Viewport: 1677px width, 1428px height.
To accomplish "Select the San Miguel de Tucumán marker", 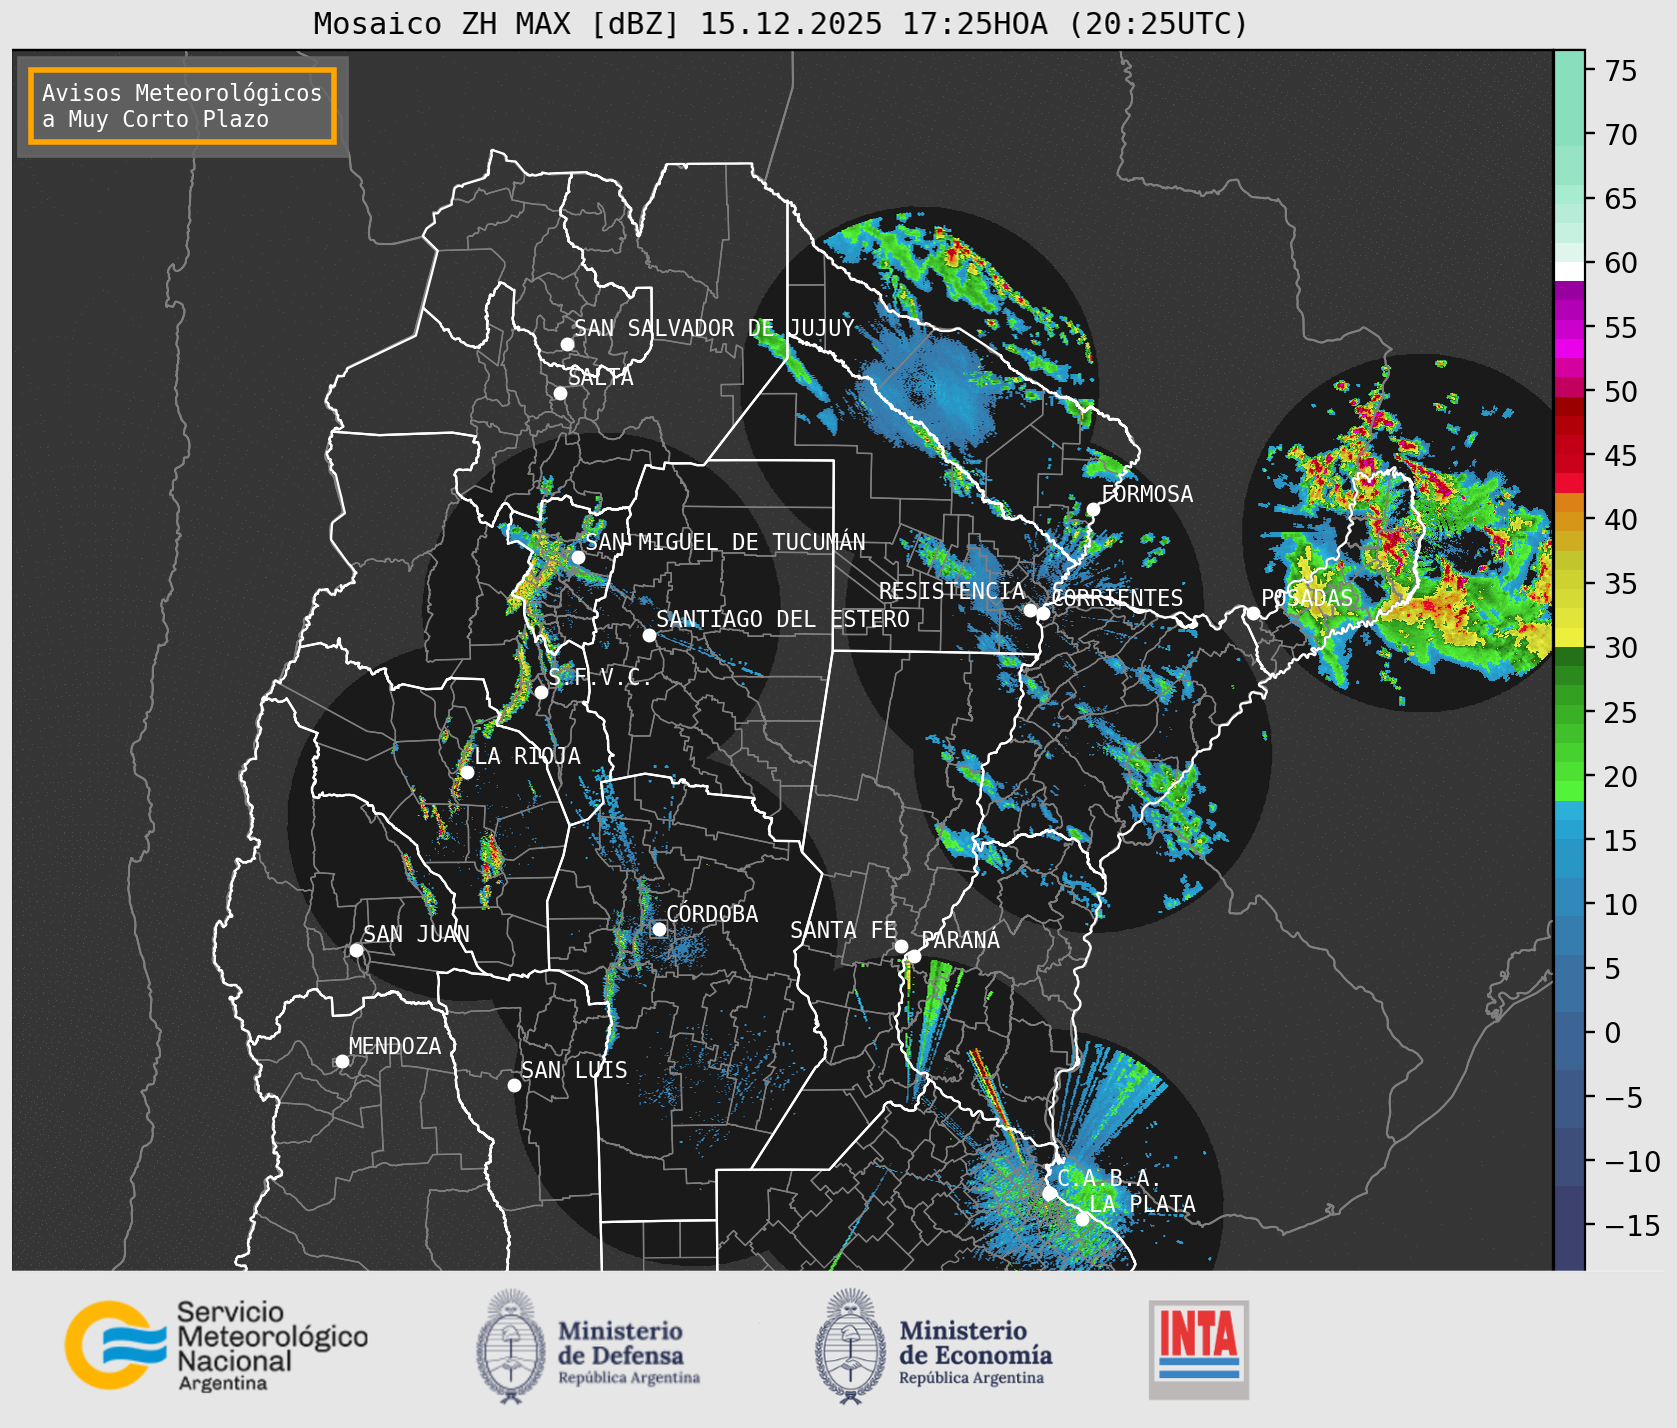I will (578, 557).
